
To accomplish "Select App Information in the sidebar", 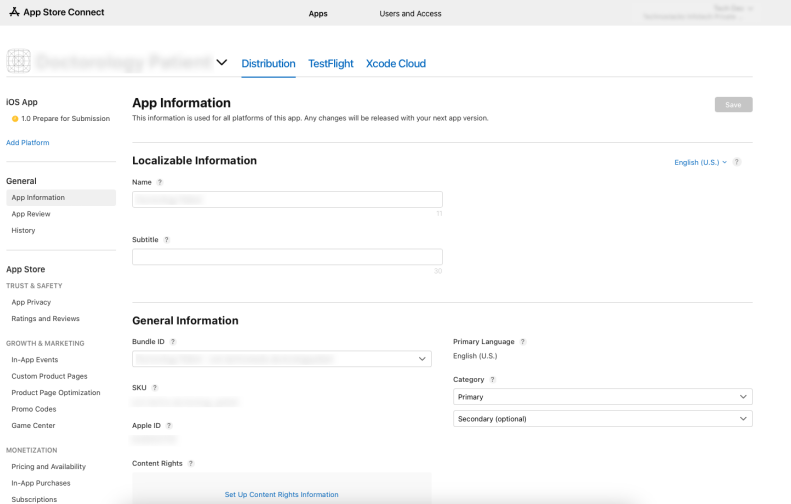I will (x=61, y=198).
